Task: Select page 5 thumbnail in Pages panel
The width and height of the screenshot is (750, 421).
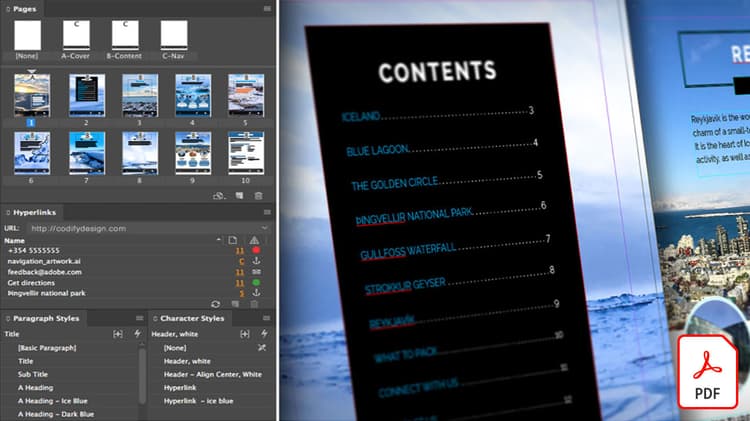Action: point(246,95)
